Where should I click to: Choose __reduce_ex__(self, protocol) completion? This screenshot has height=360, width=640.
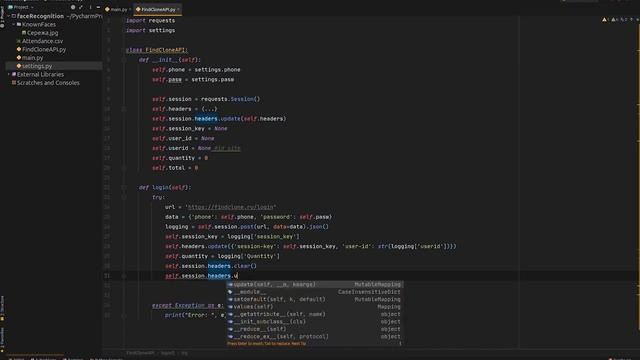click(315, 337)
